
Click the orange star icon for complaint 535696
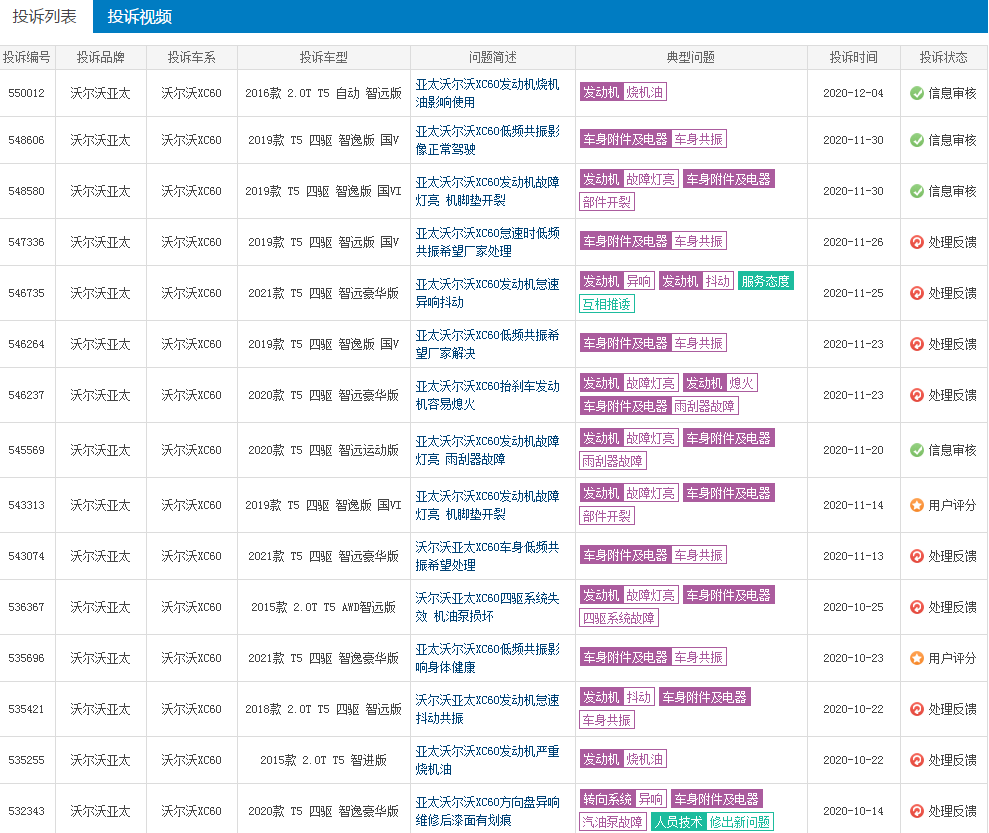[917, 658]
